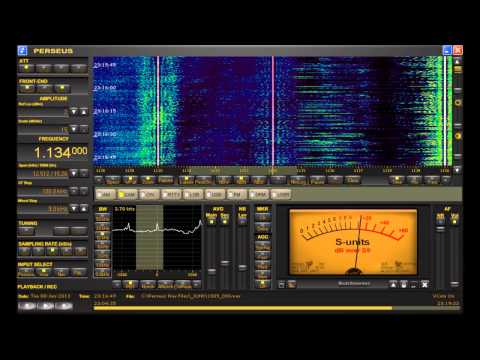Toggle the third FRONT-END button with green LED
This screenshot has height=360, width=480.
[62, 88]
